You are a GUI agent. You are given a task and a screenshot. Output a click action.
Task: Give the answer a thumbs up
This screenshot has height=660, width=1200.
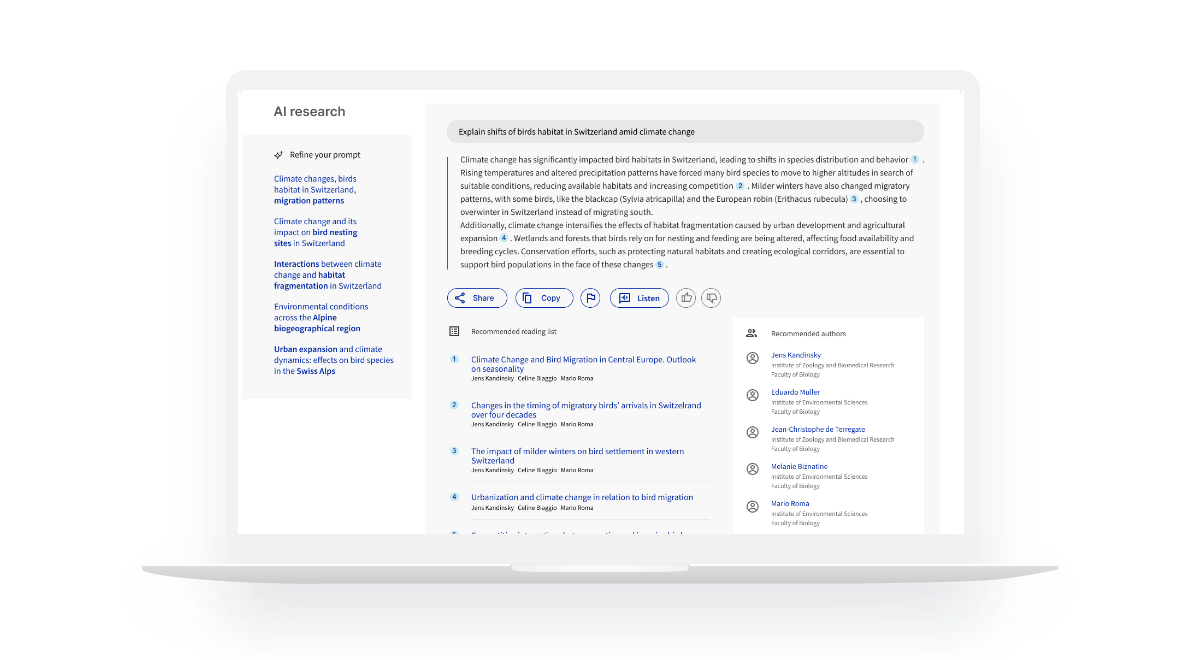point(686,298)
